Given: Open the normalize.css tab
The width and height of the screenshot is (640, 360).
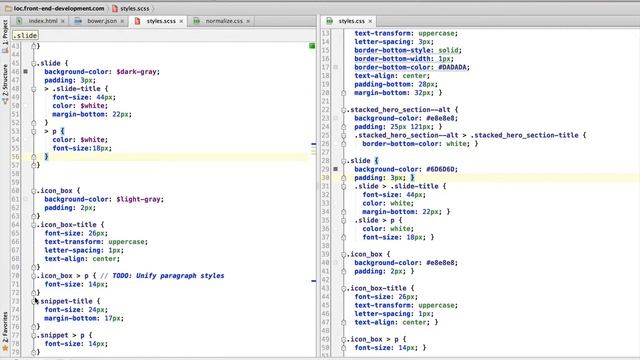Looking at the screenshot, I should point(224,21).
